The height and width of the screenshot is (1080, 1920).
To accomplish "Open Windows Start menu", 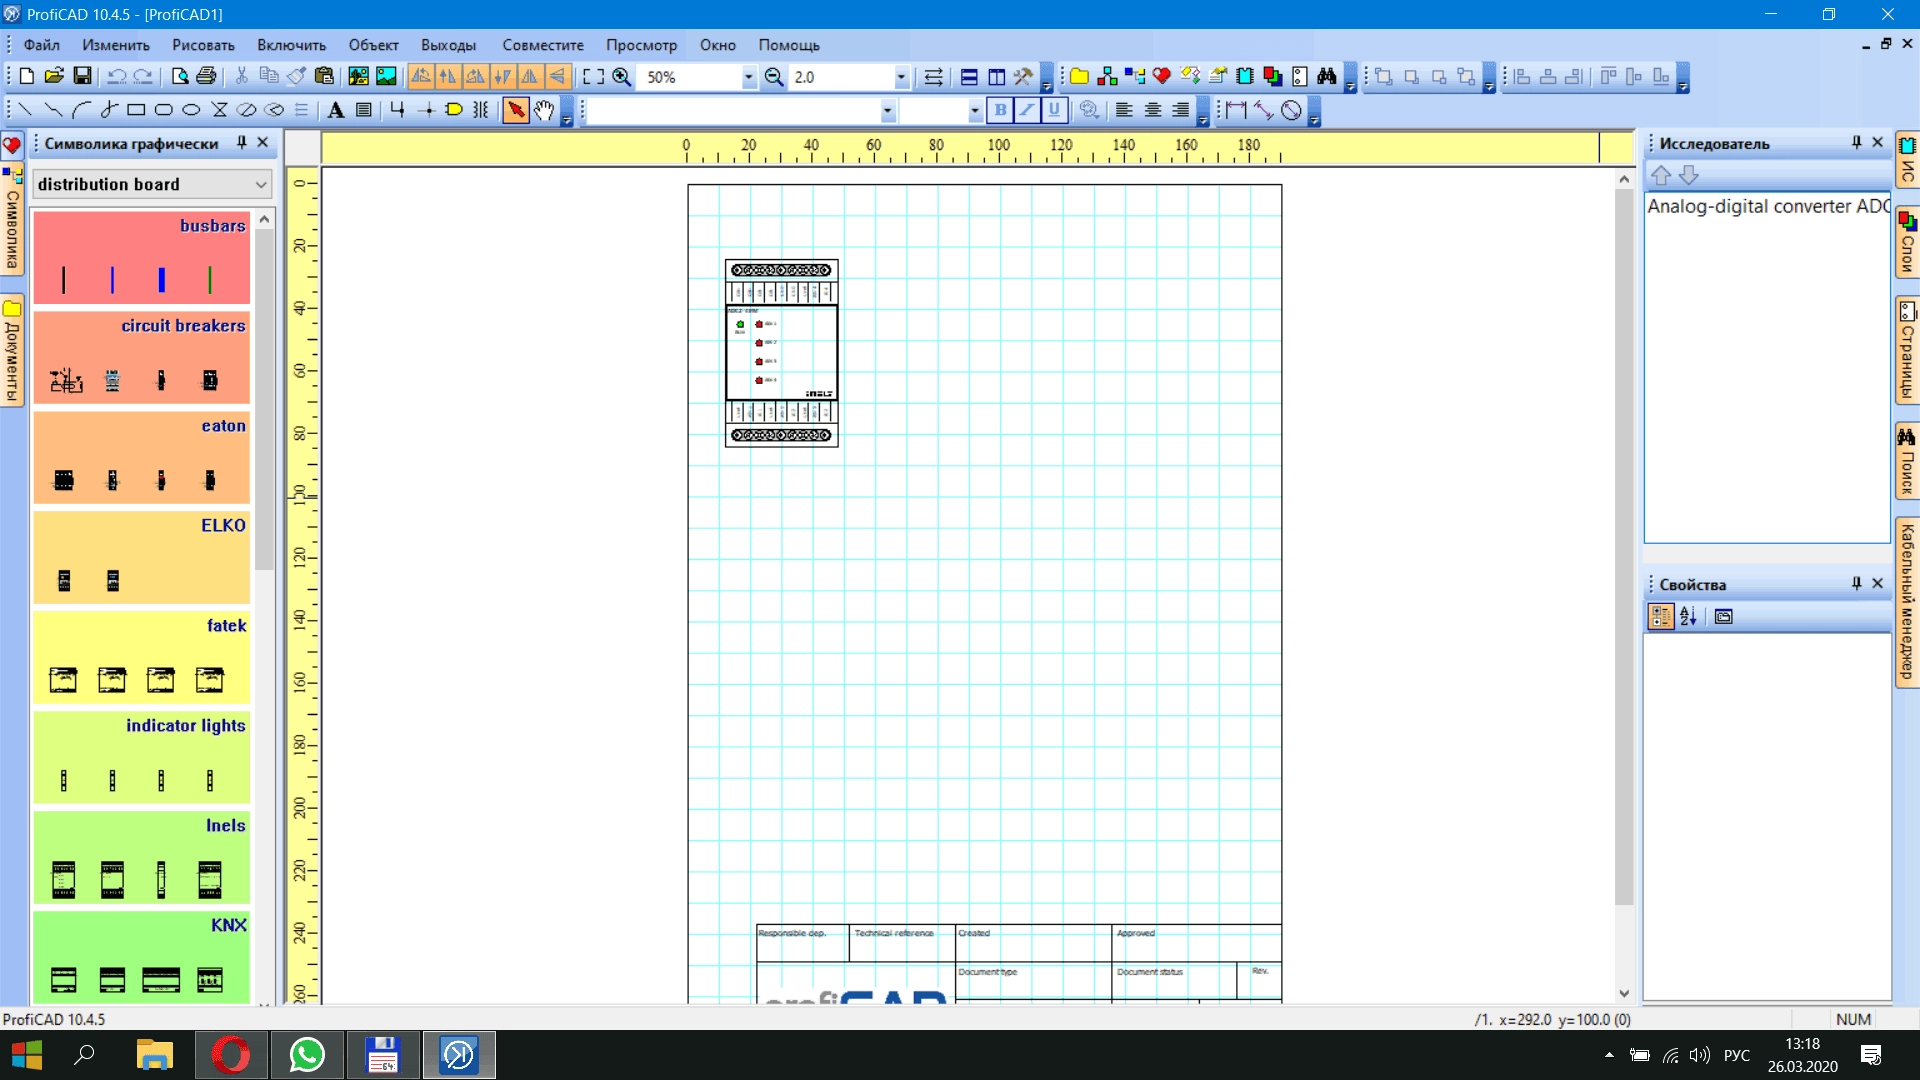I will point(27,1055).
